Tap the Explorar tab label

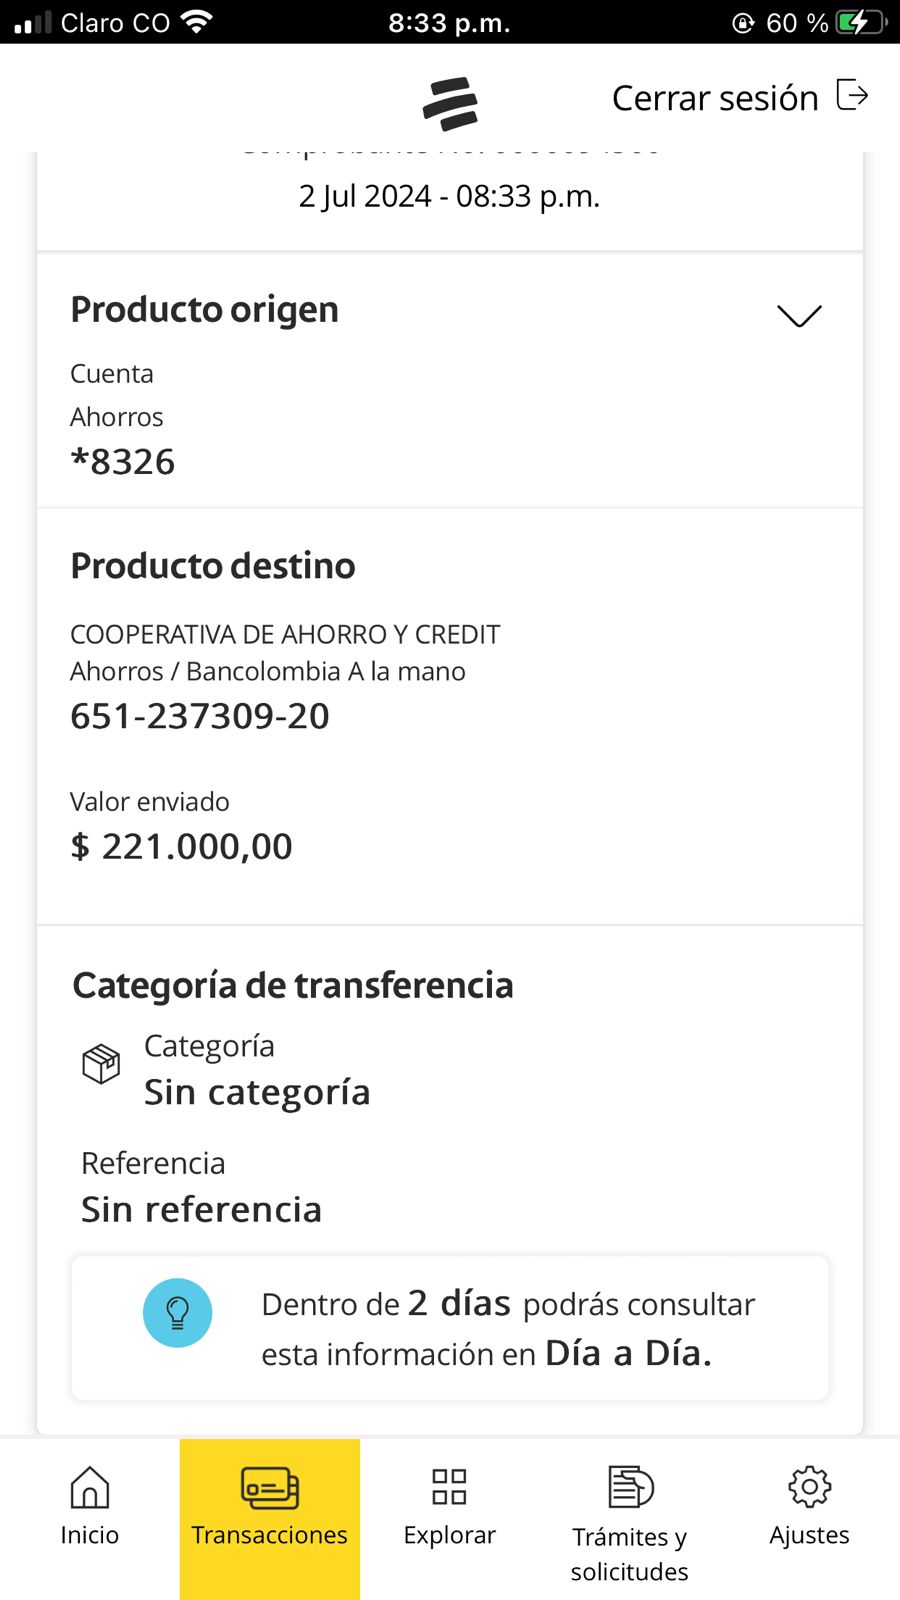pyautogui.click(x=449, y=1535)
